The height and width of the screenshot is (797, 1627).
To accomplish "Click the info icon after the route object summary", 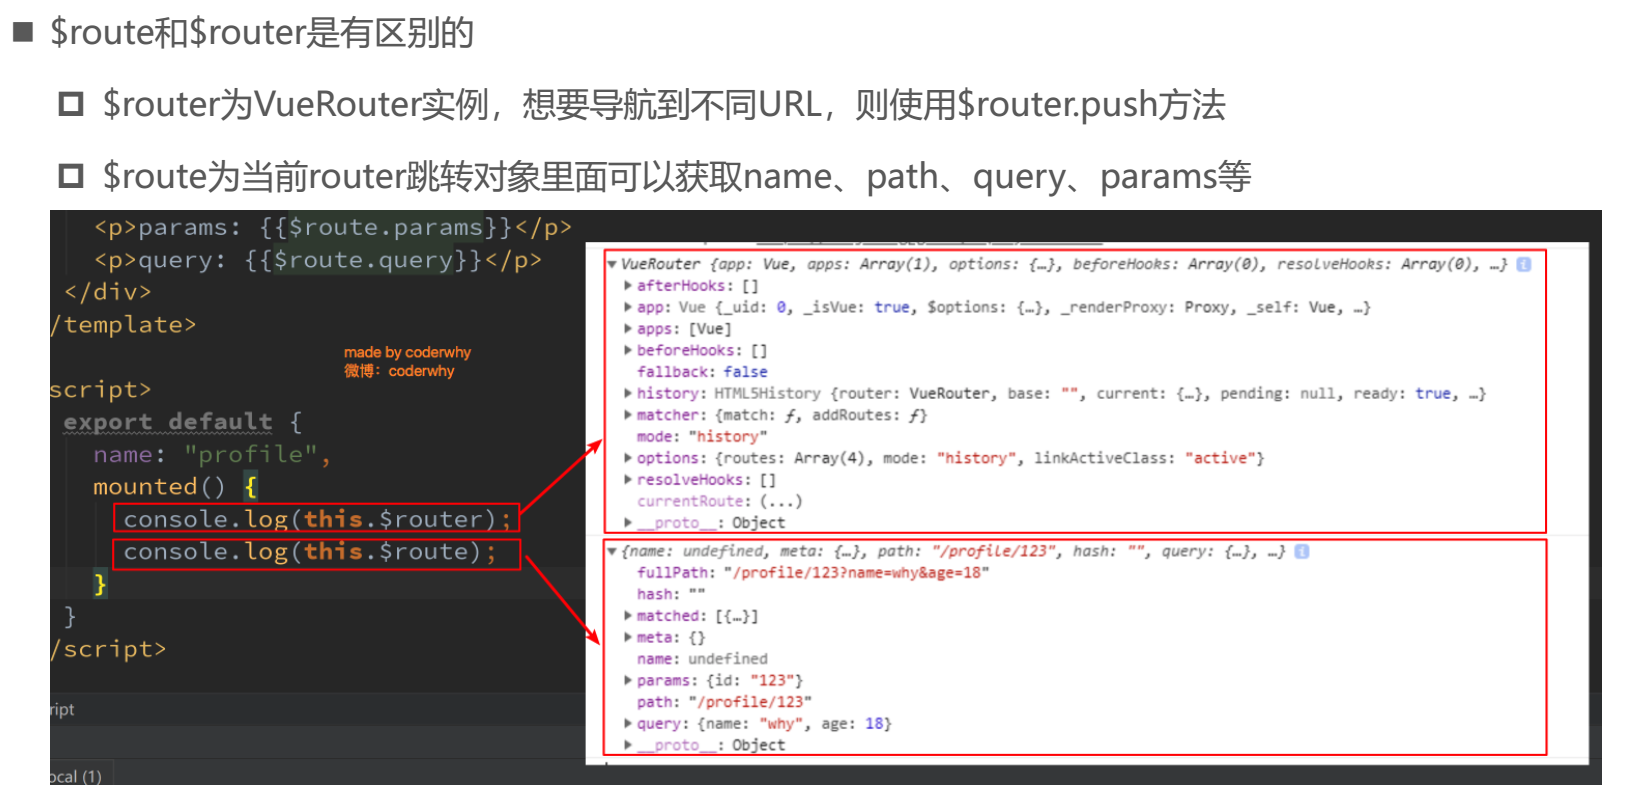I will [x=1301, y=551].
